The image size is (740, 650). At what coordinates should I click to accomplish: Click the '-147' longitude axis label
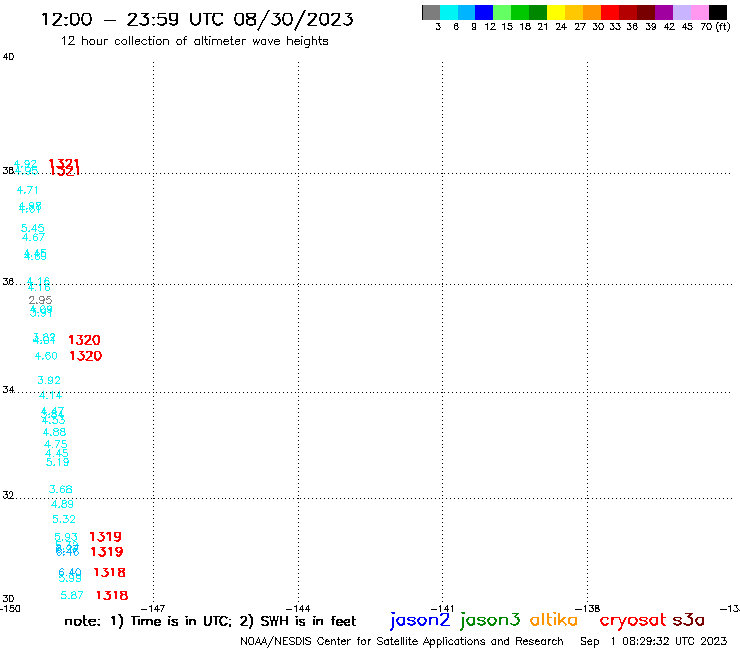[153, 608]
